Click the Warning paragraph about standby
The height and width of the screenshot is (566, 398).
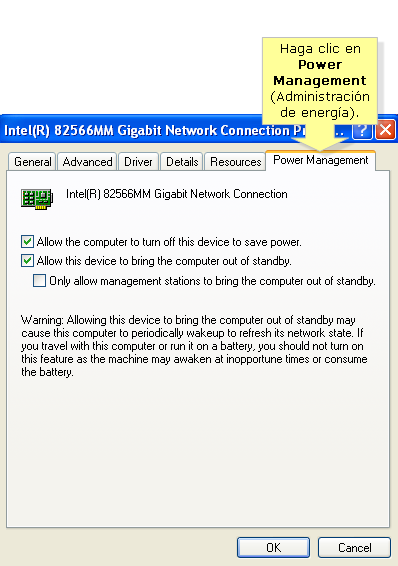(x=194, y=346)
